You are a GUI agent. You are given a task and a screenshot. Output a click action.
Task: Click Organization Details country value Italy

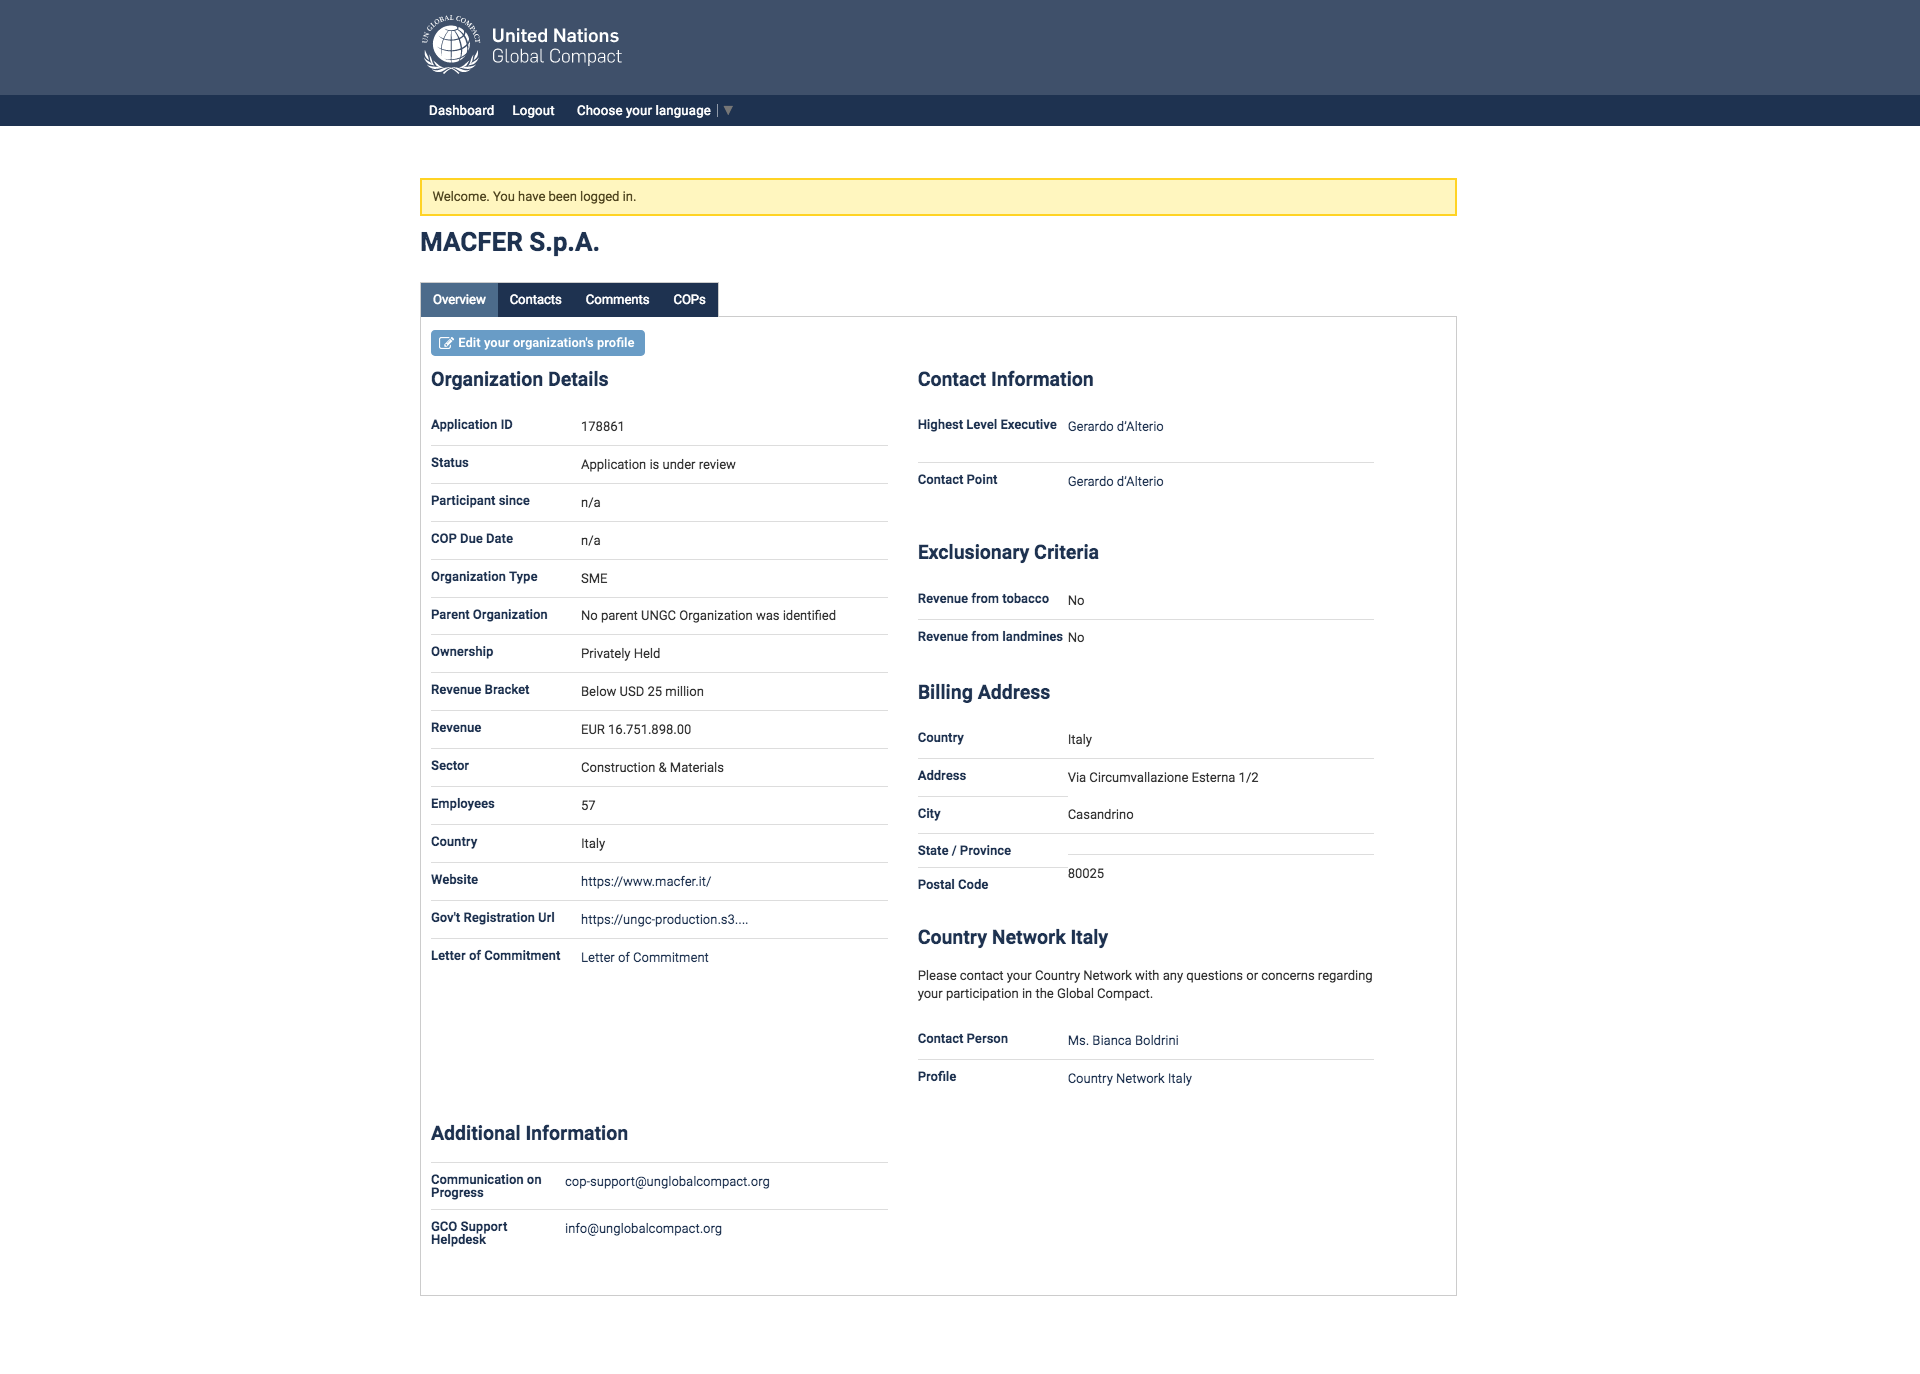(593, 844)
